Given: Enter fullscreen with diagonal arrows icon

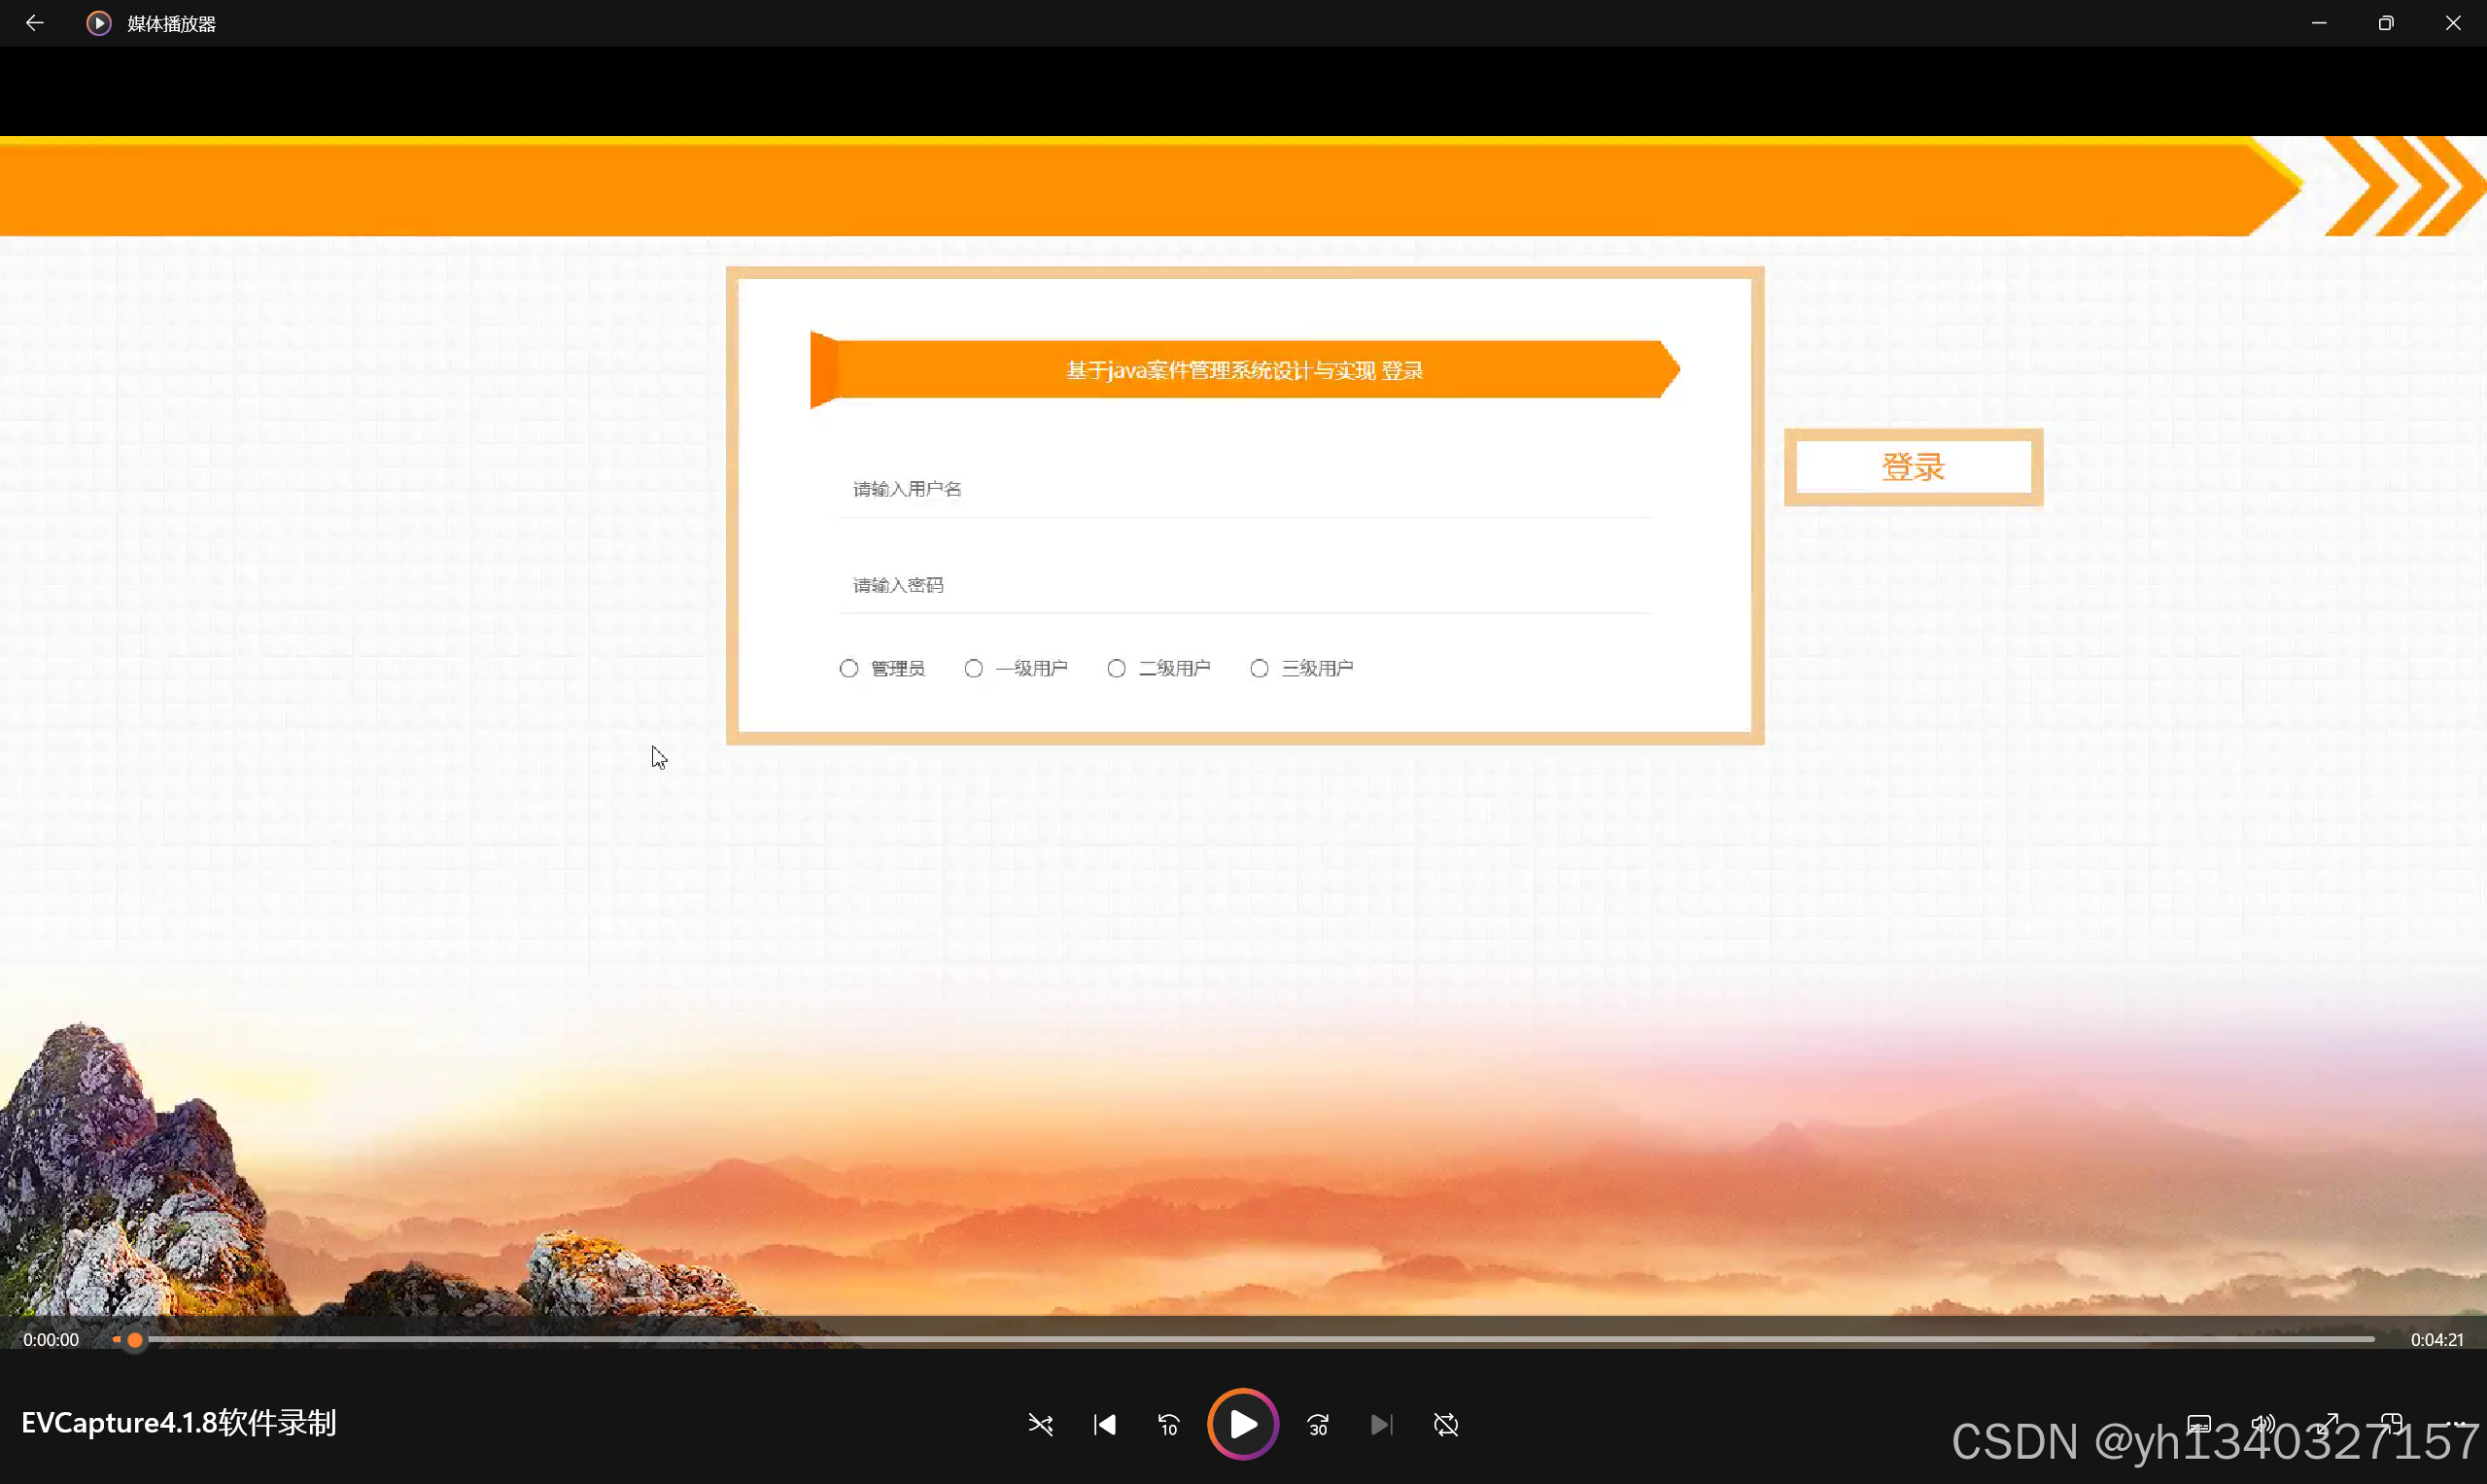Looking at the screenshot, I should coord(2328,1424).
